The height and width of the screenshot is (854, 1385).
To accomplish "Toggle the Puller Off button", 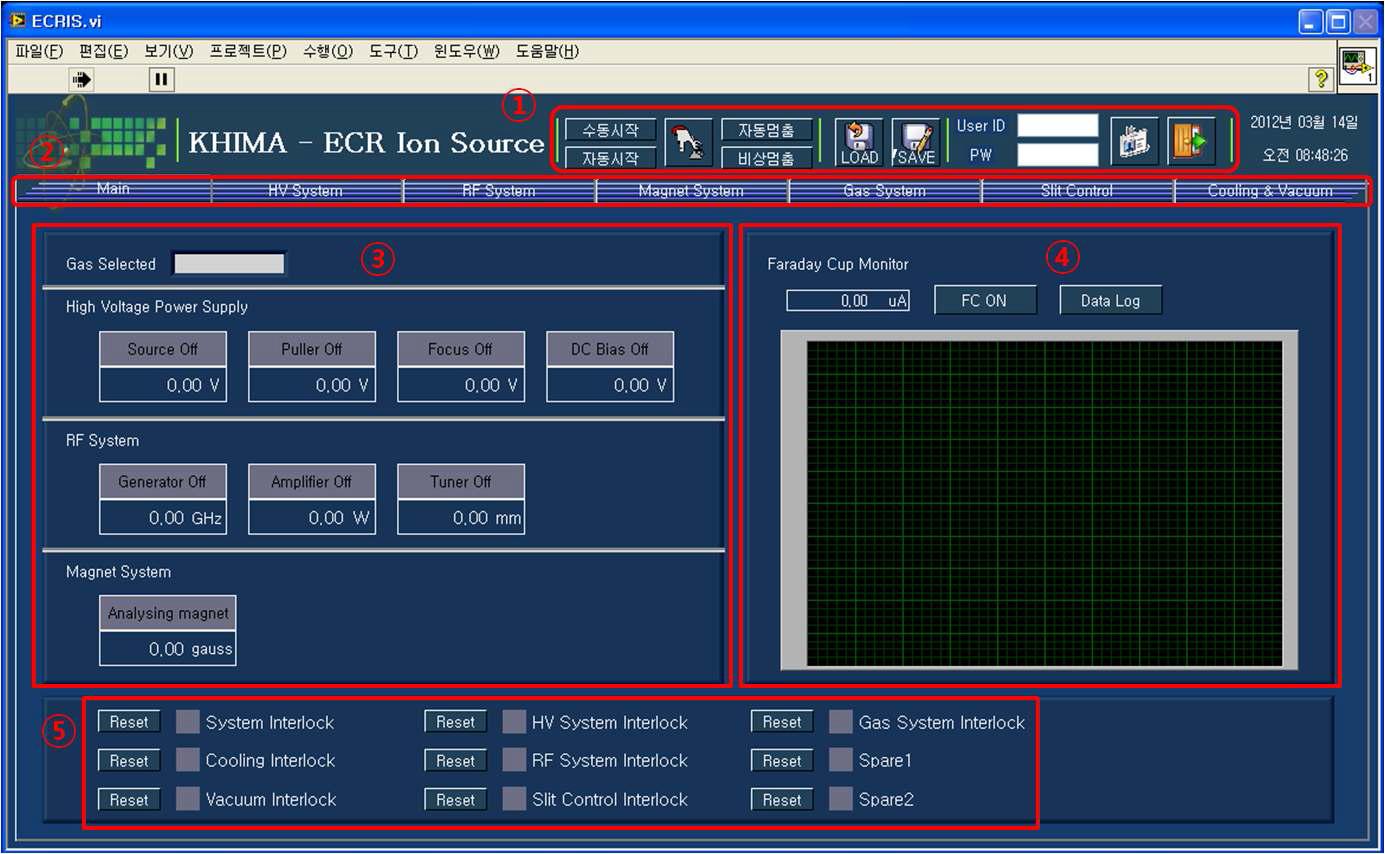I will [x=312, y=349].
